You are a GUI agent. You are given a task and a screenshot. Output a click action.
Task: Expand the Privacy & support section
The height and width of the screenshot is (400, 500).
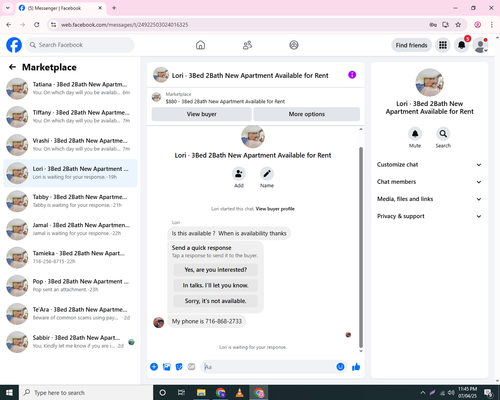(x=429, y=216)
